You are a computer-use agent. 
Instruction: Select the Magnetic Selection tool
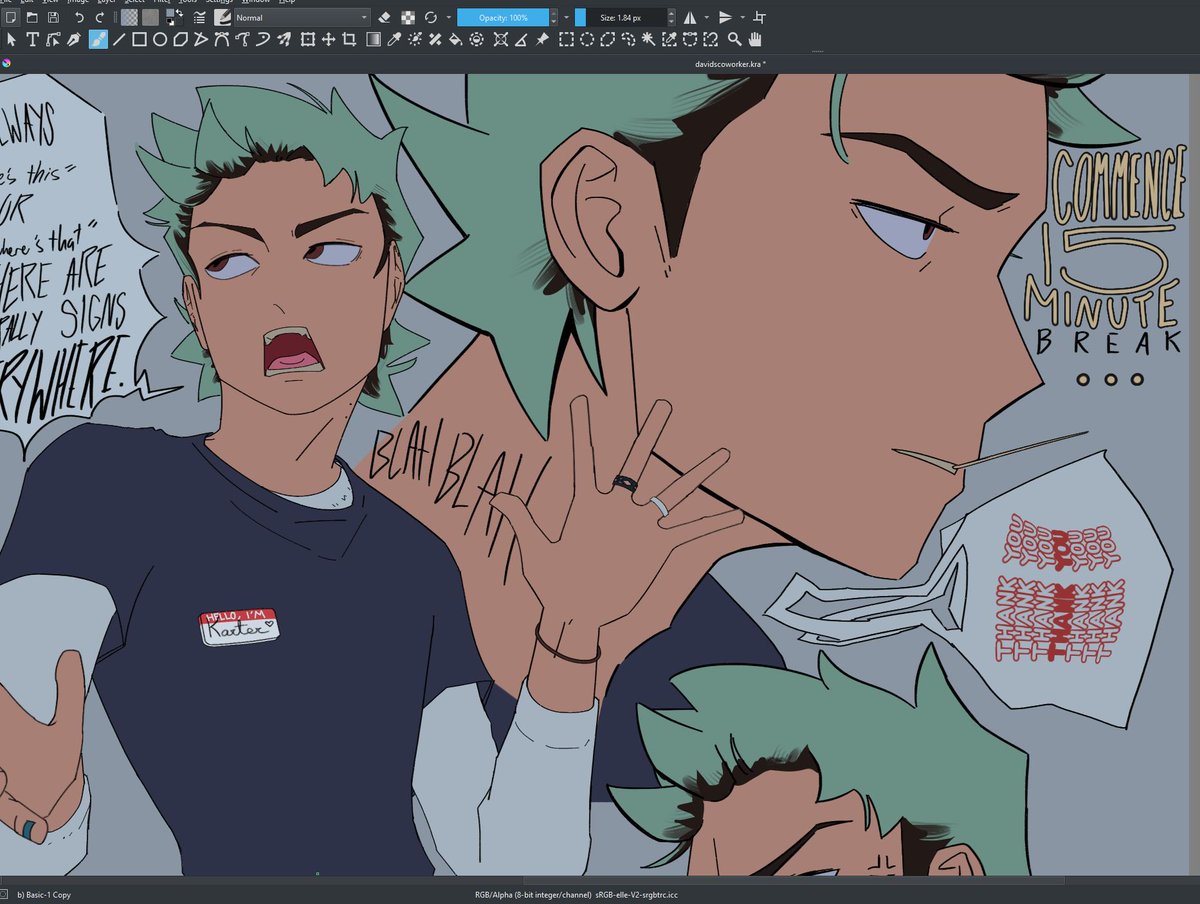[710, 40]
